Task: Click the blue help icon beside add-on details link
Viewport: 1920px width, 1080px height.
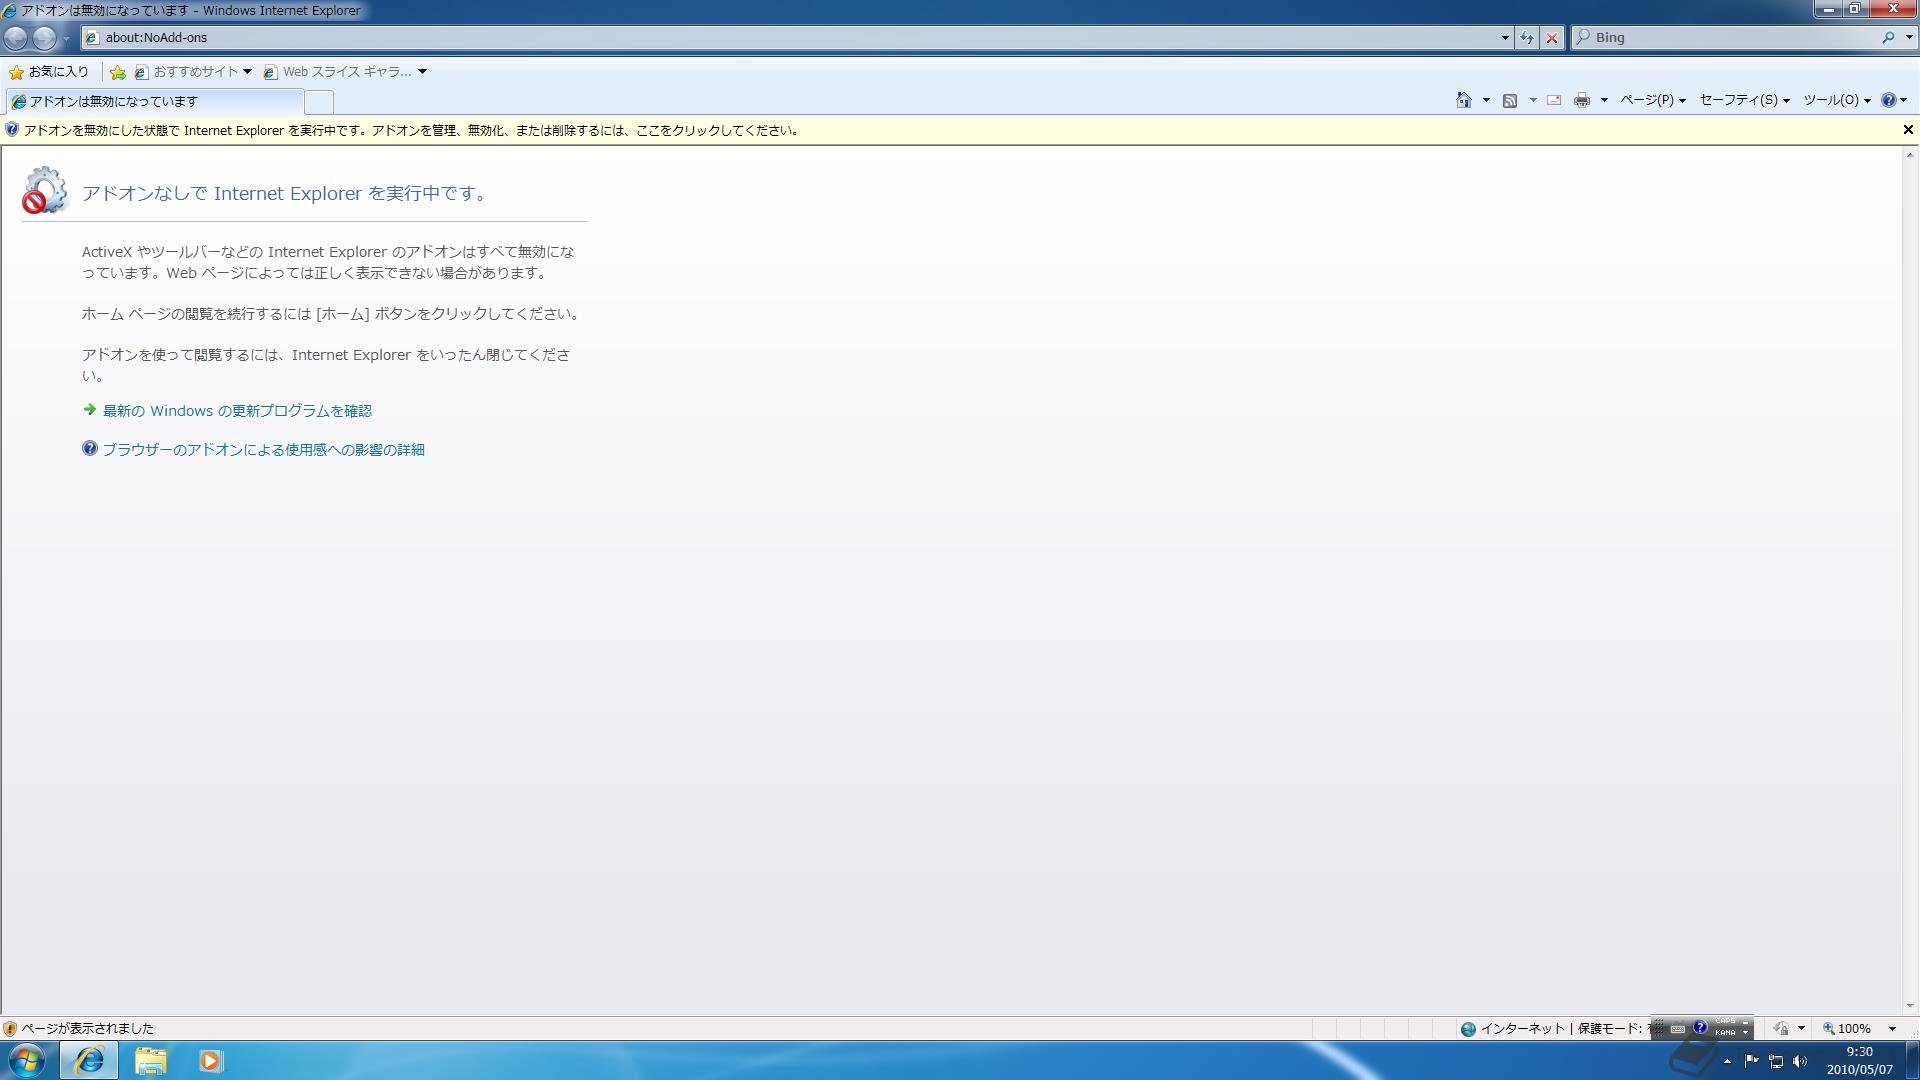Action: click(90, 449)
